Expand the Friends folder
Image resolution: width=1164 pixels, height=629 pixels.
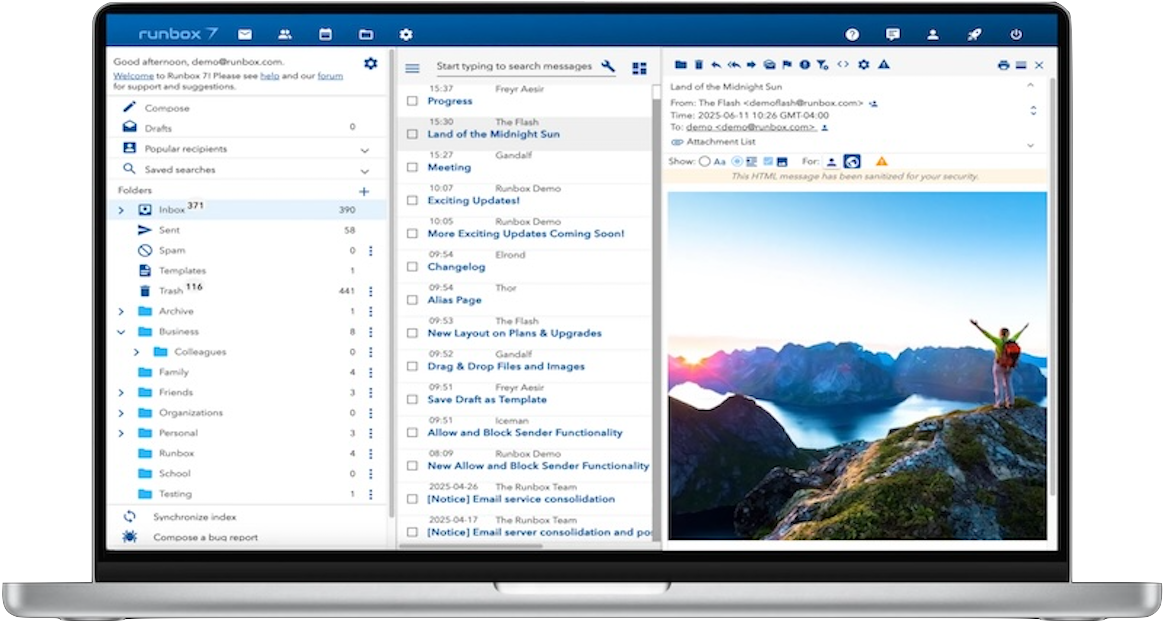tap(121, 392)
